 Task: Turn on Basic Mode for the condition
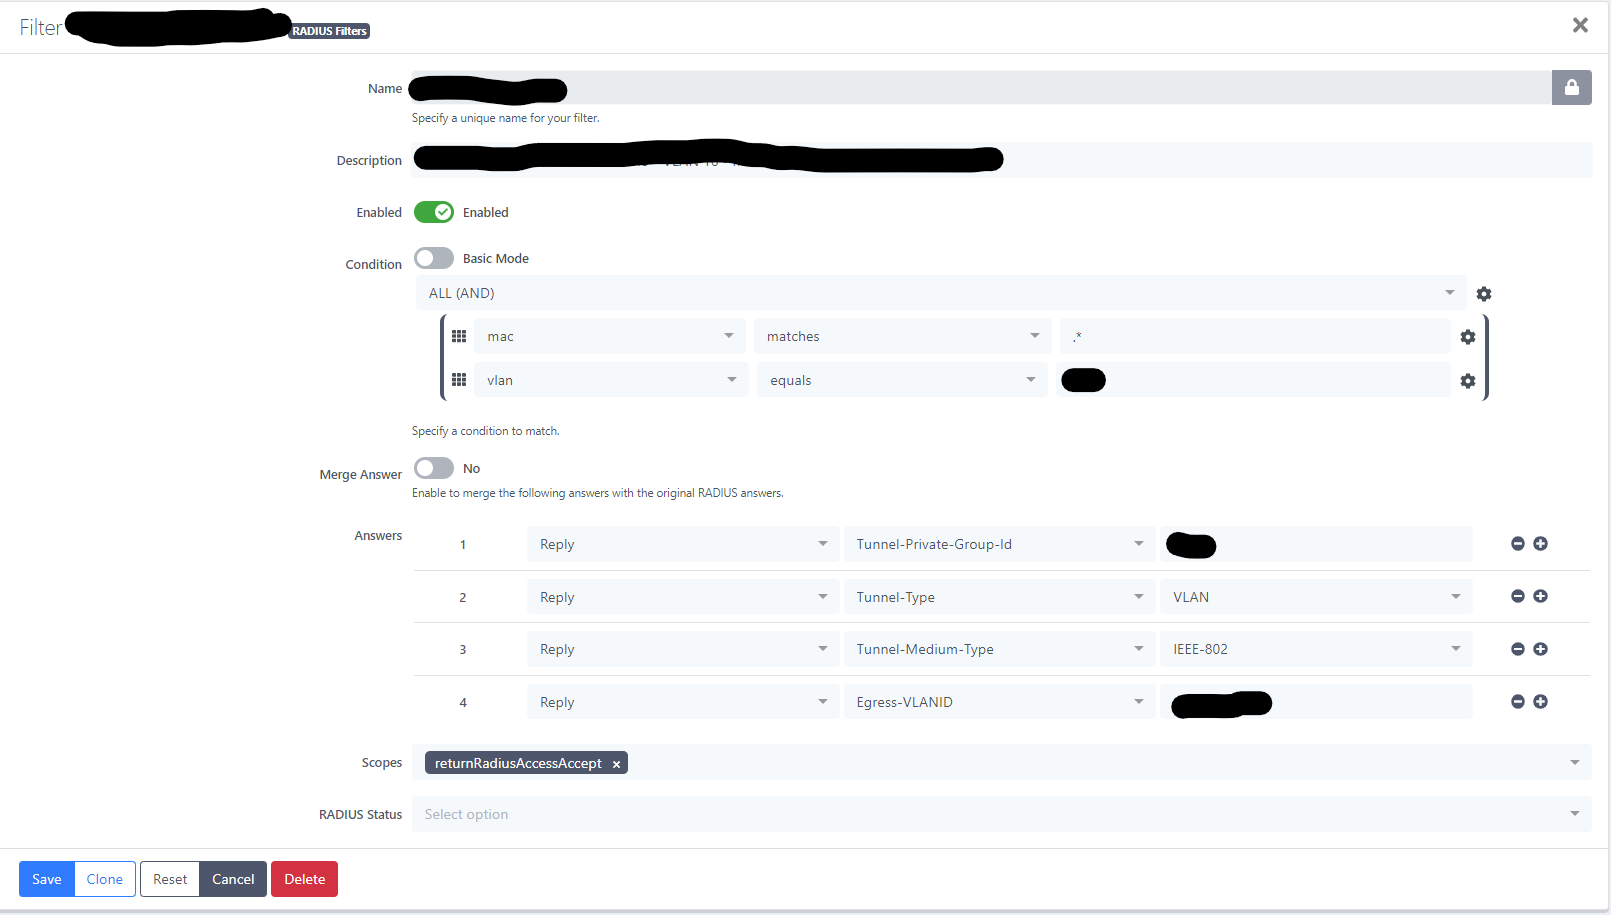point(433,258)
